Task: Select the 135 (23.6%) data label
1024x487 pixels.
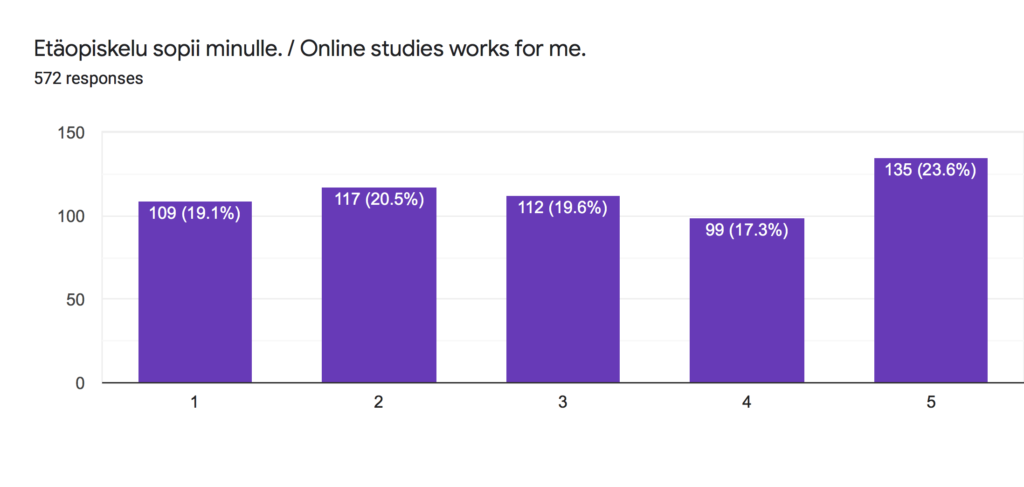Action: point(931,170)
